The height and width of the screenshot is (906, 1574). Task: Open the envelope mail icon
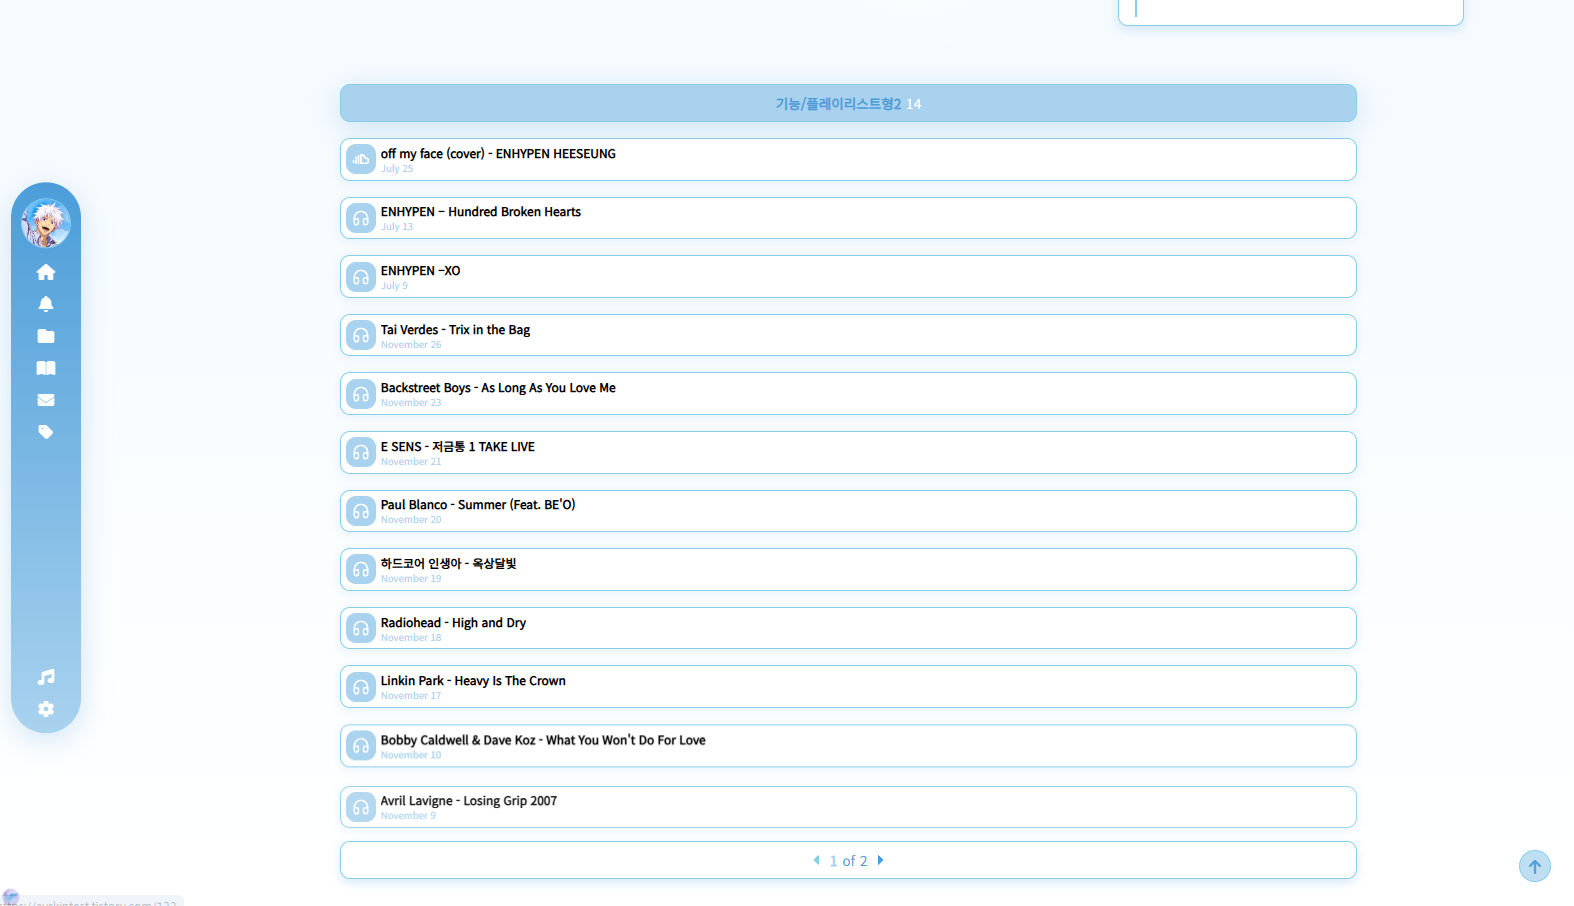pyautogui.click(x=46, y=400)
